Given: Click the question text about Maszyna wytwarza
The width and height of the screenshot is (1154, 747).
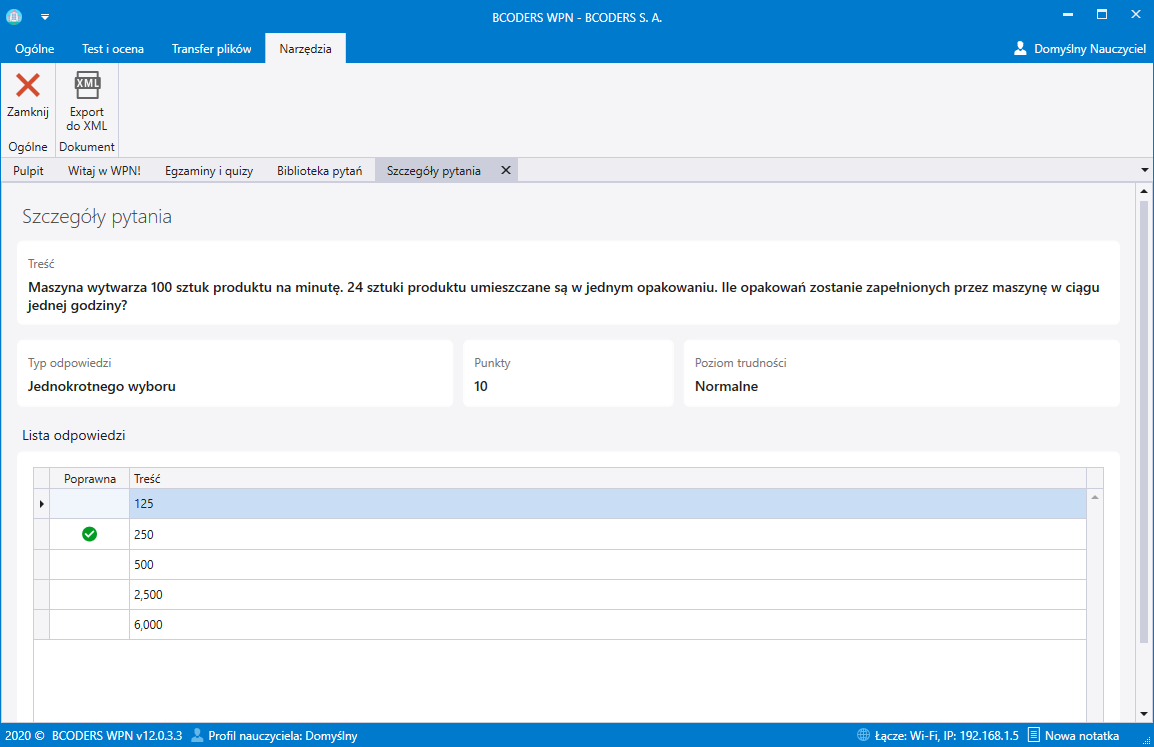Looking at the screenshot, I should pos(564,296).
